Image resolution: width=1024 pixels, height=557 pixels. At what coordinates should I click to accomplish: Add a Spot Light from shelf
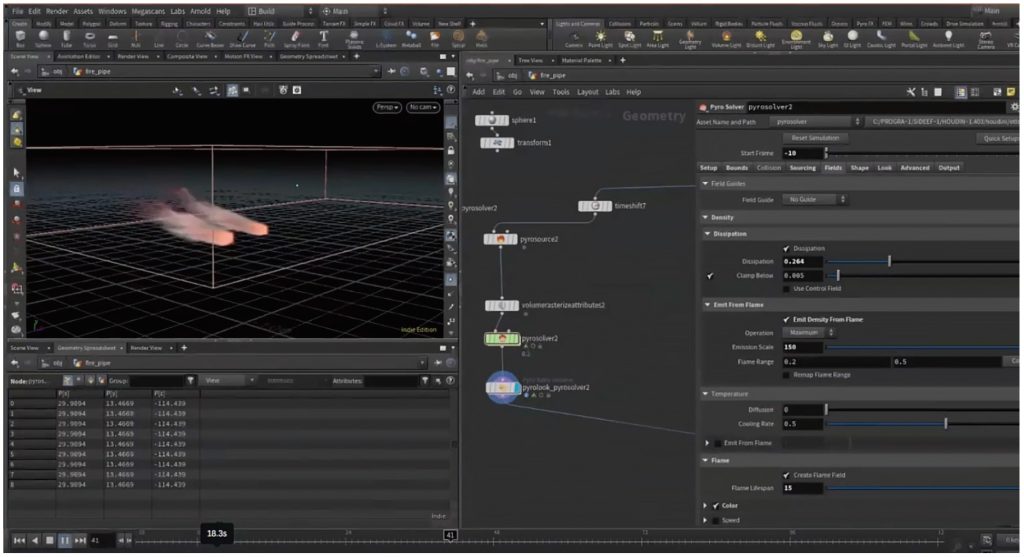point(629,39)
